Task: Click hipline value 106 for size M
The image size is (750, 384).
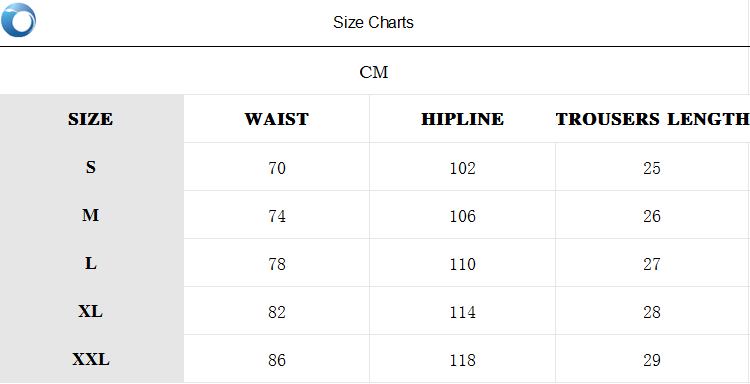Action: [x=463, y=217]
